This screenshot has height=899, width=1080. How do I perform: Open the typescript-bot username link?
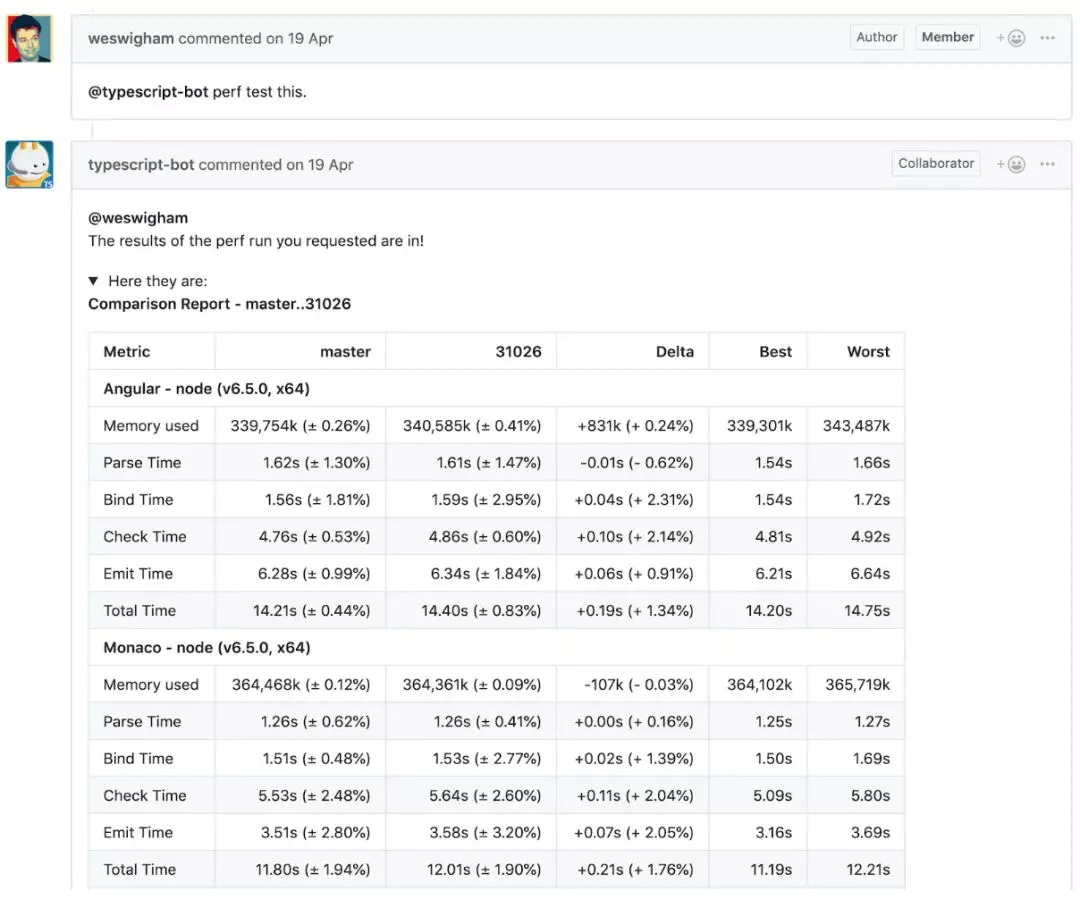141,165
